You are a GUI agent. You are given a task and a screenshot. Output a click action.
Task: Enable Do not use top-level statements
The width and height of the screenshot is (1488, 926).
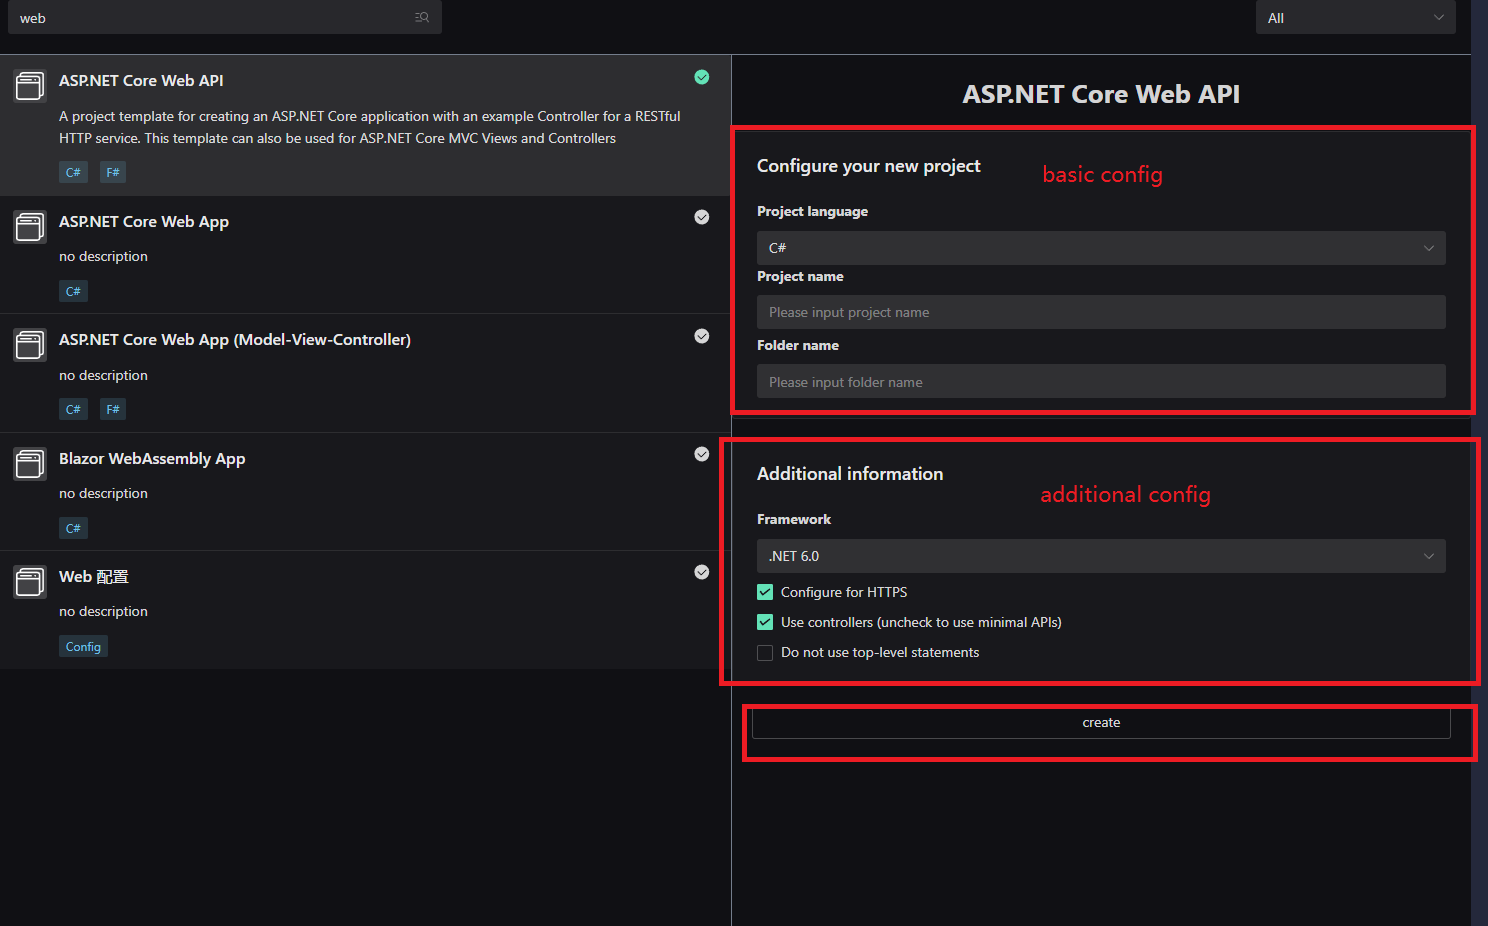point(765,653)
